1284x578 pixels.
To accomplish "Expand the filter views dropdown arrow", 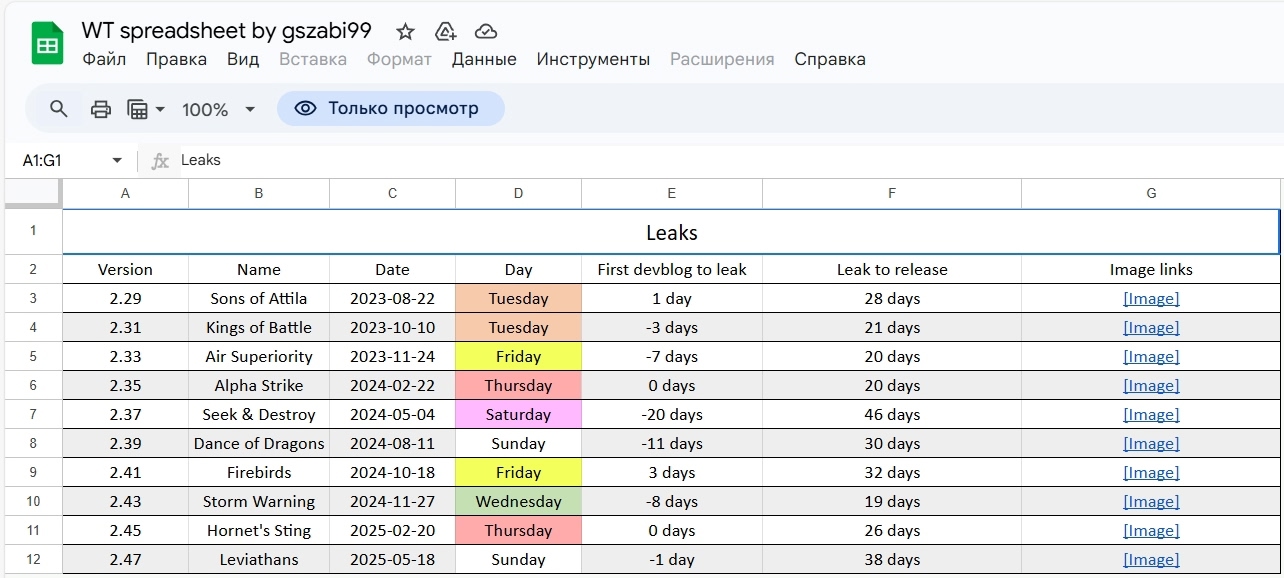I will [x=160, y=109].
